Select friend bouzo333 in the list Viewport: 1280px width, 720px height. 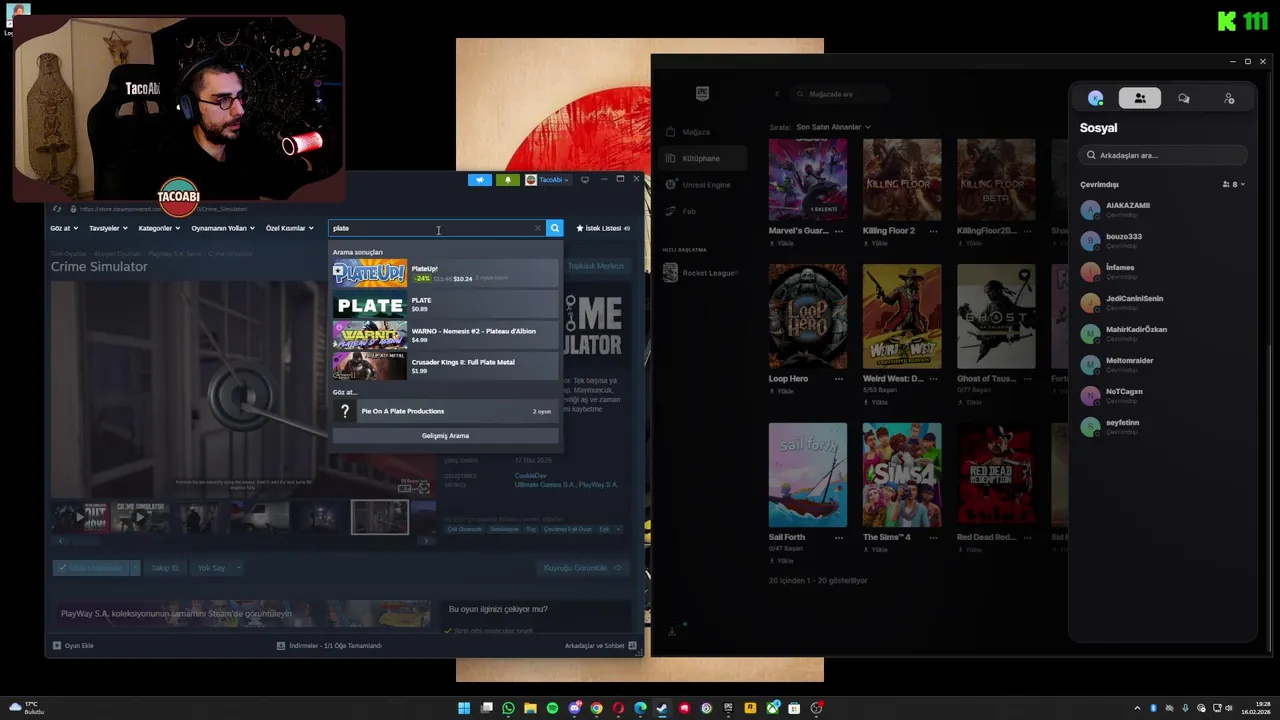(x=1163, y=241)
